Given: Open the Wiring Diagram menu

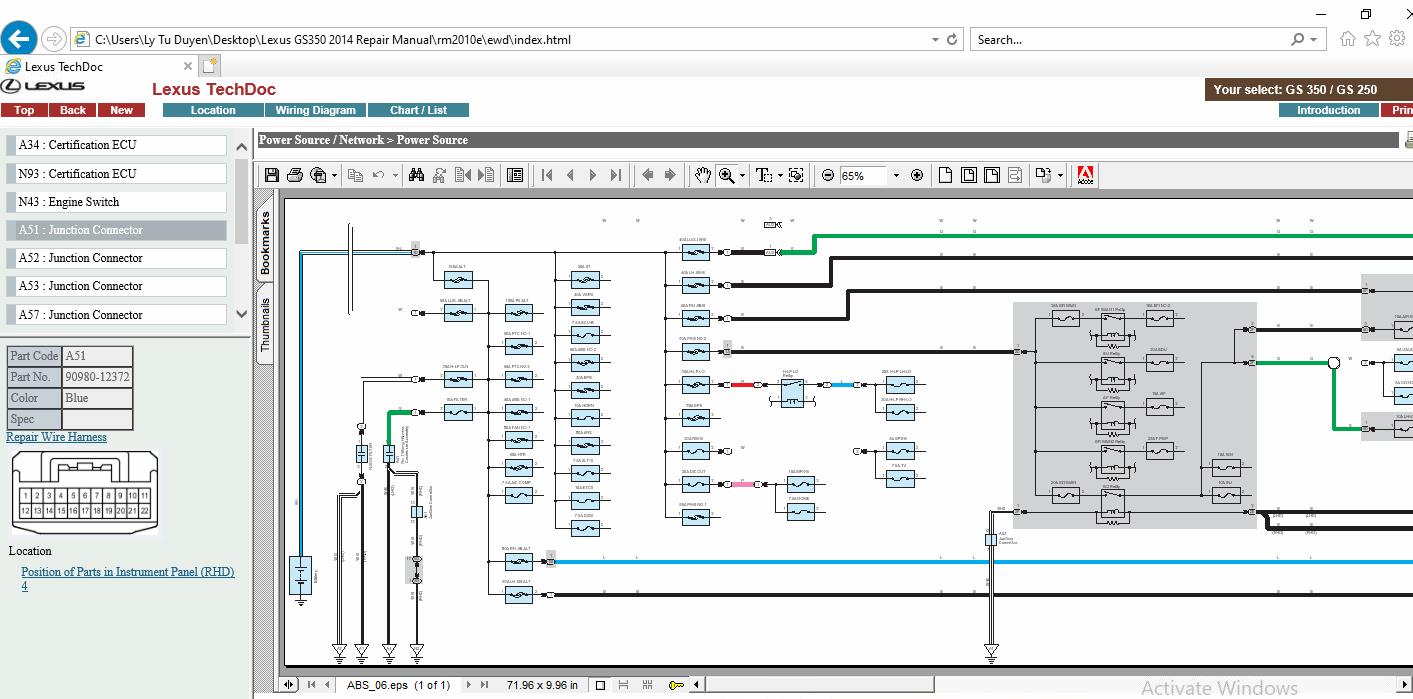Looking at the screenshot, I should [x=315, y=110].
